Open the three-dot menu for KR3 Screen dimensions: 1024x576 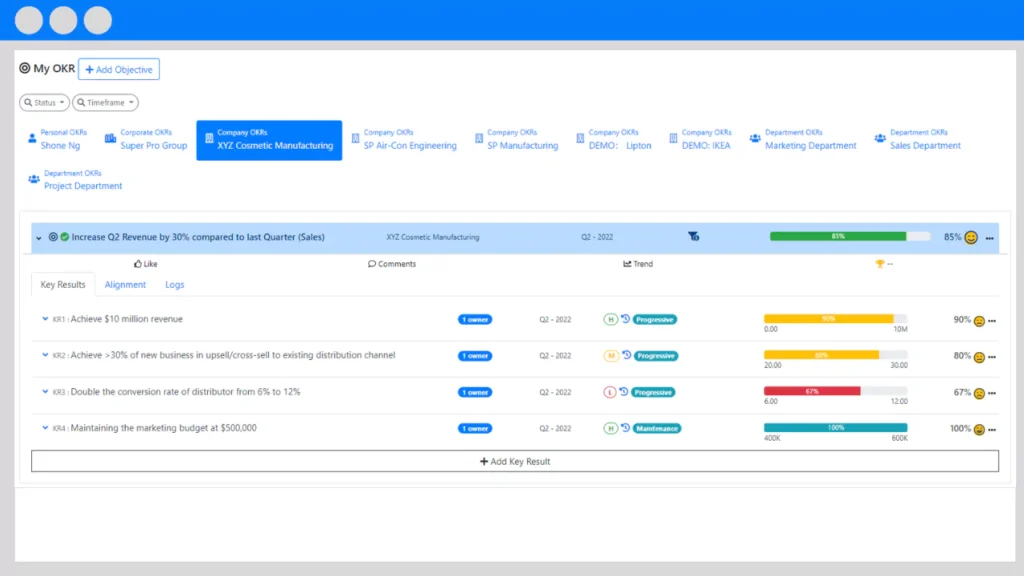pos(992,394)
